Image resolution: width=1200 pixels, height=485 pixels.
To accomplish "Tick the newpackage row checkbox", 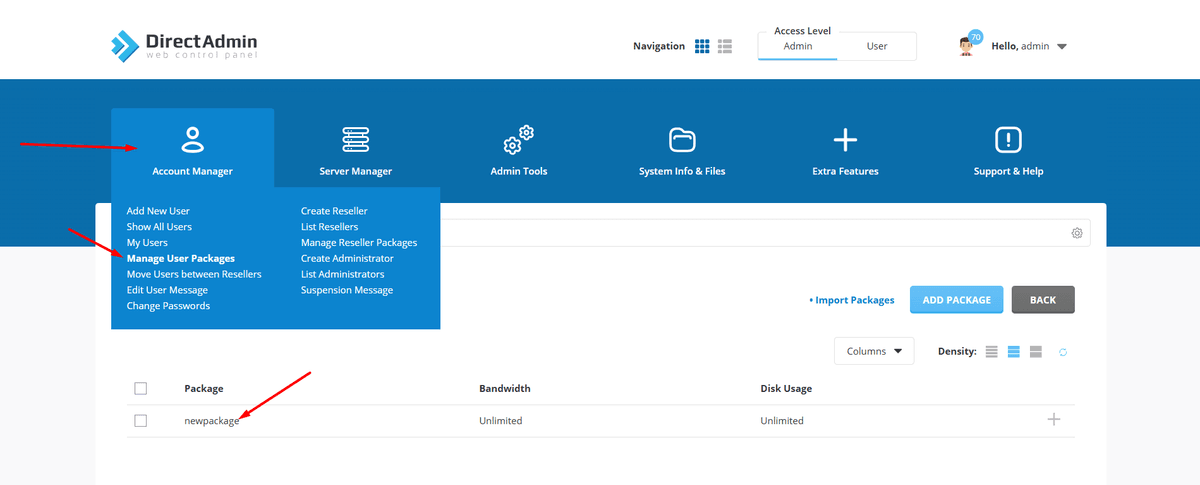I will pyautogui.click(x=141, y=421).
